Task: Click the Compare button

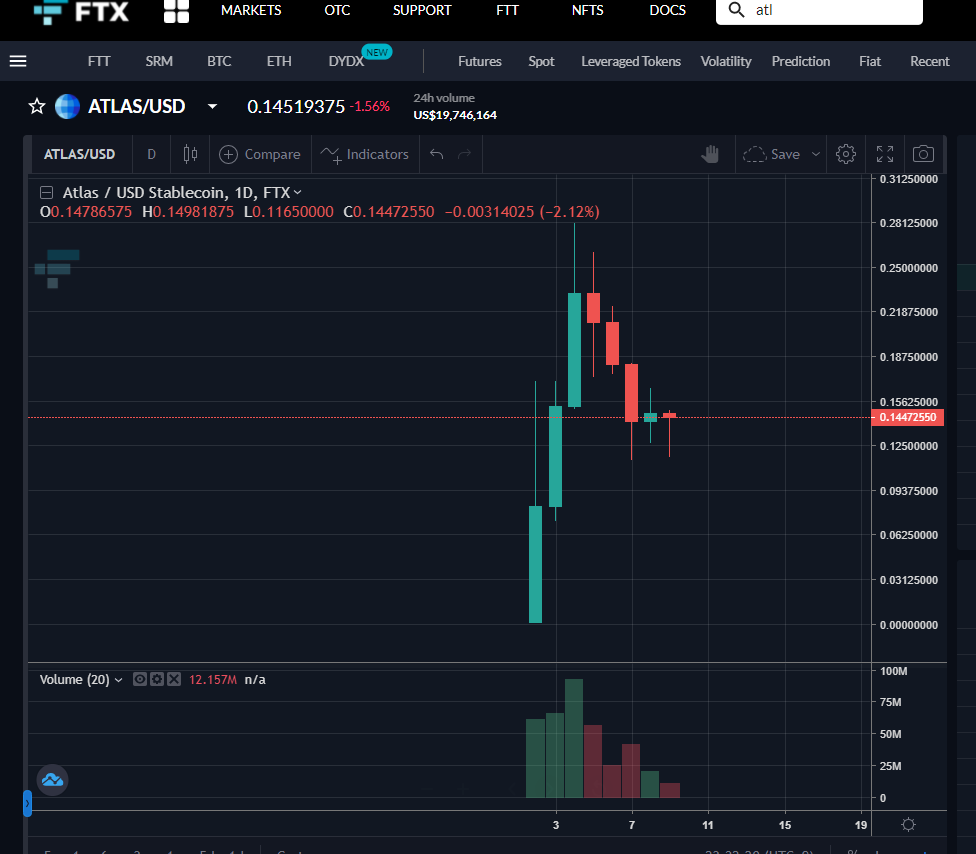Action: [x=260, y=154]
